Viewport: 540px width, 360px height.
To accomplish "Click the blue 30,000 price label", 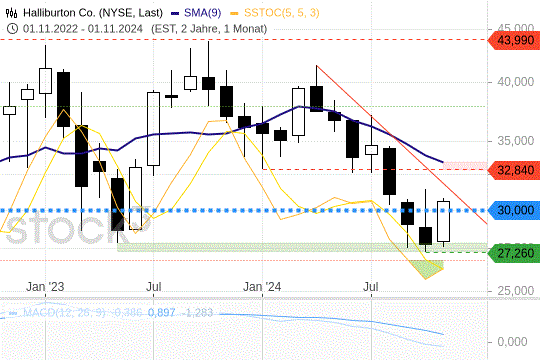I will pos(515,210).
